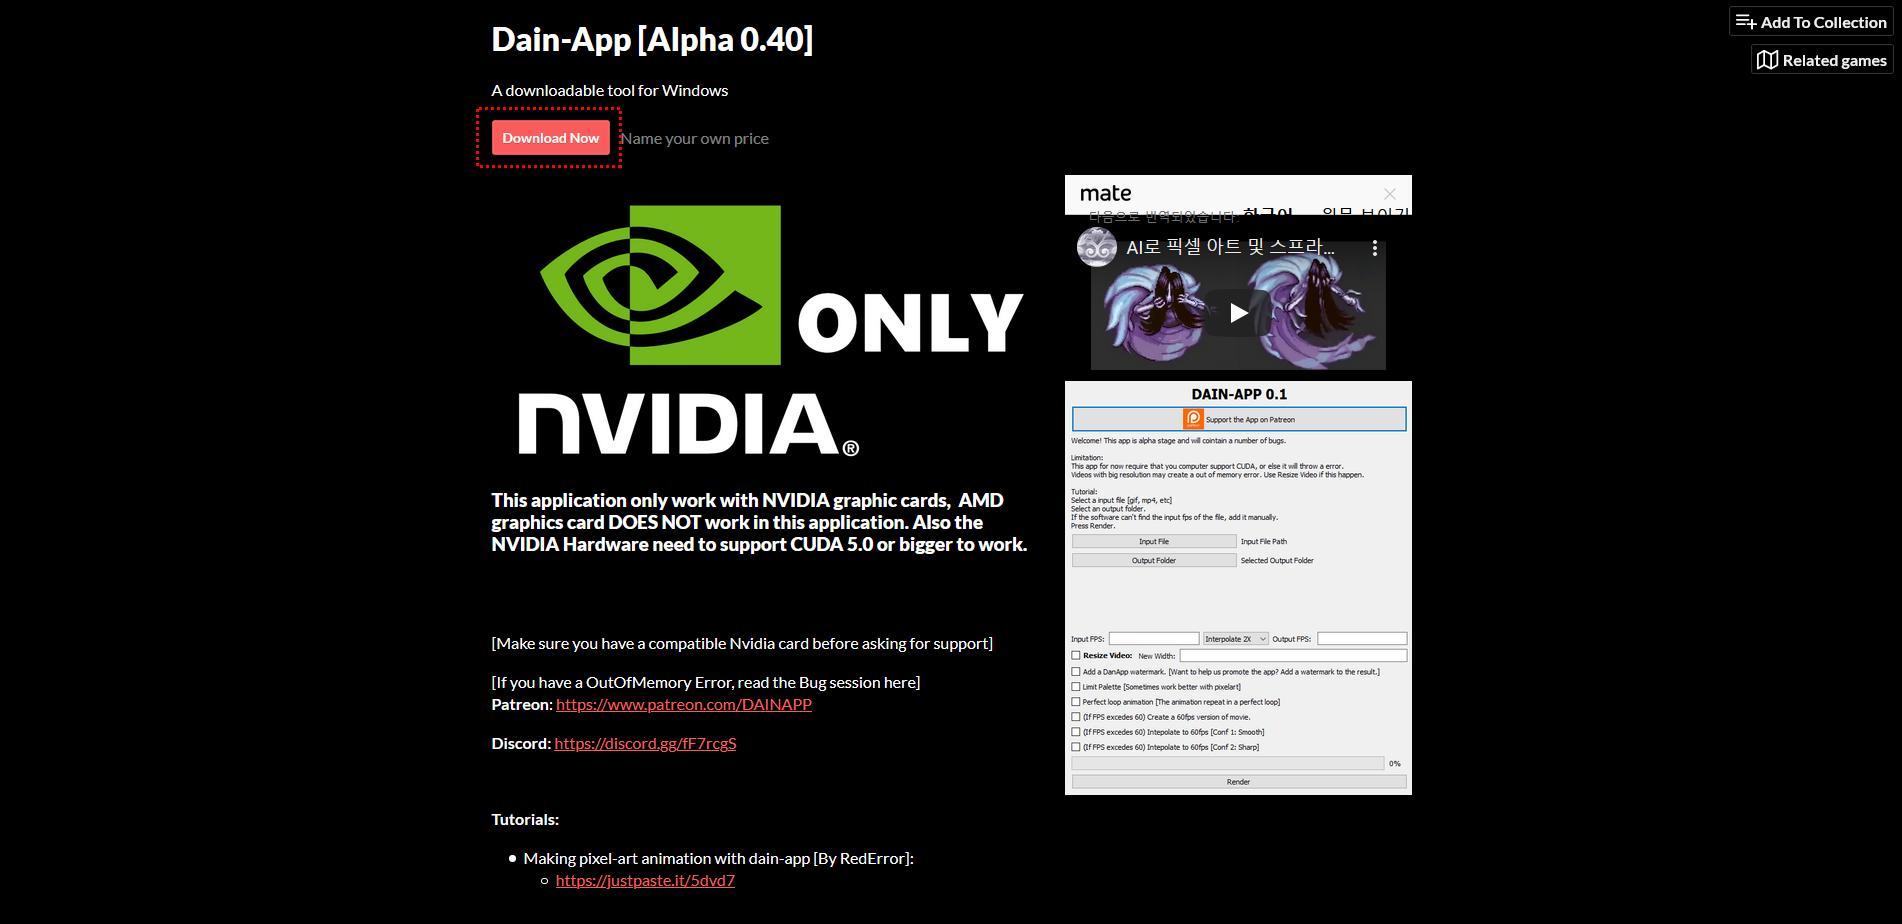Open the Discord invite link
The height and width of the screenshot is (924, 1902).
[x=645, y=744]
